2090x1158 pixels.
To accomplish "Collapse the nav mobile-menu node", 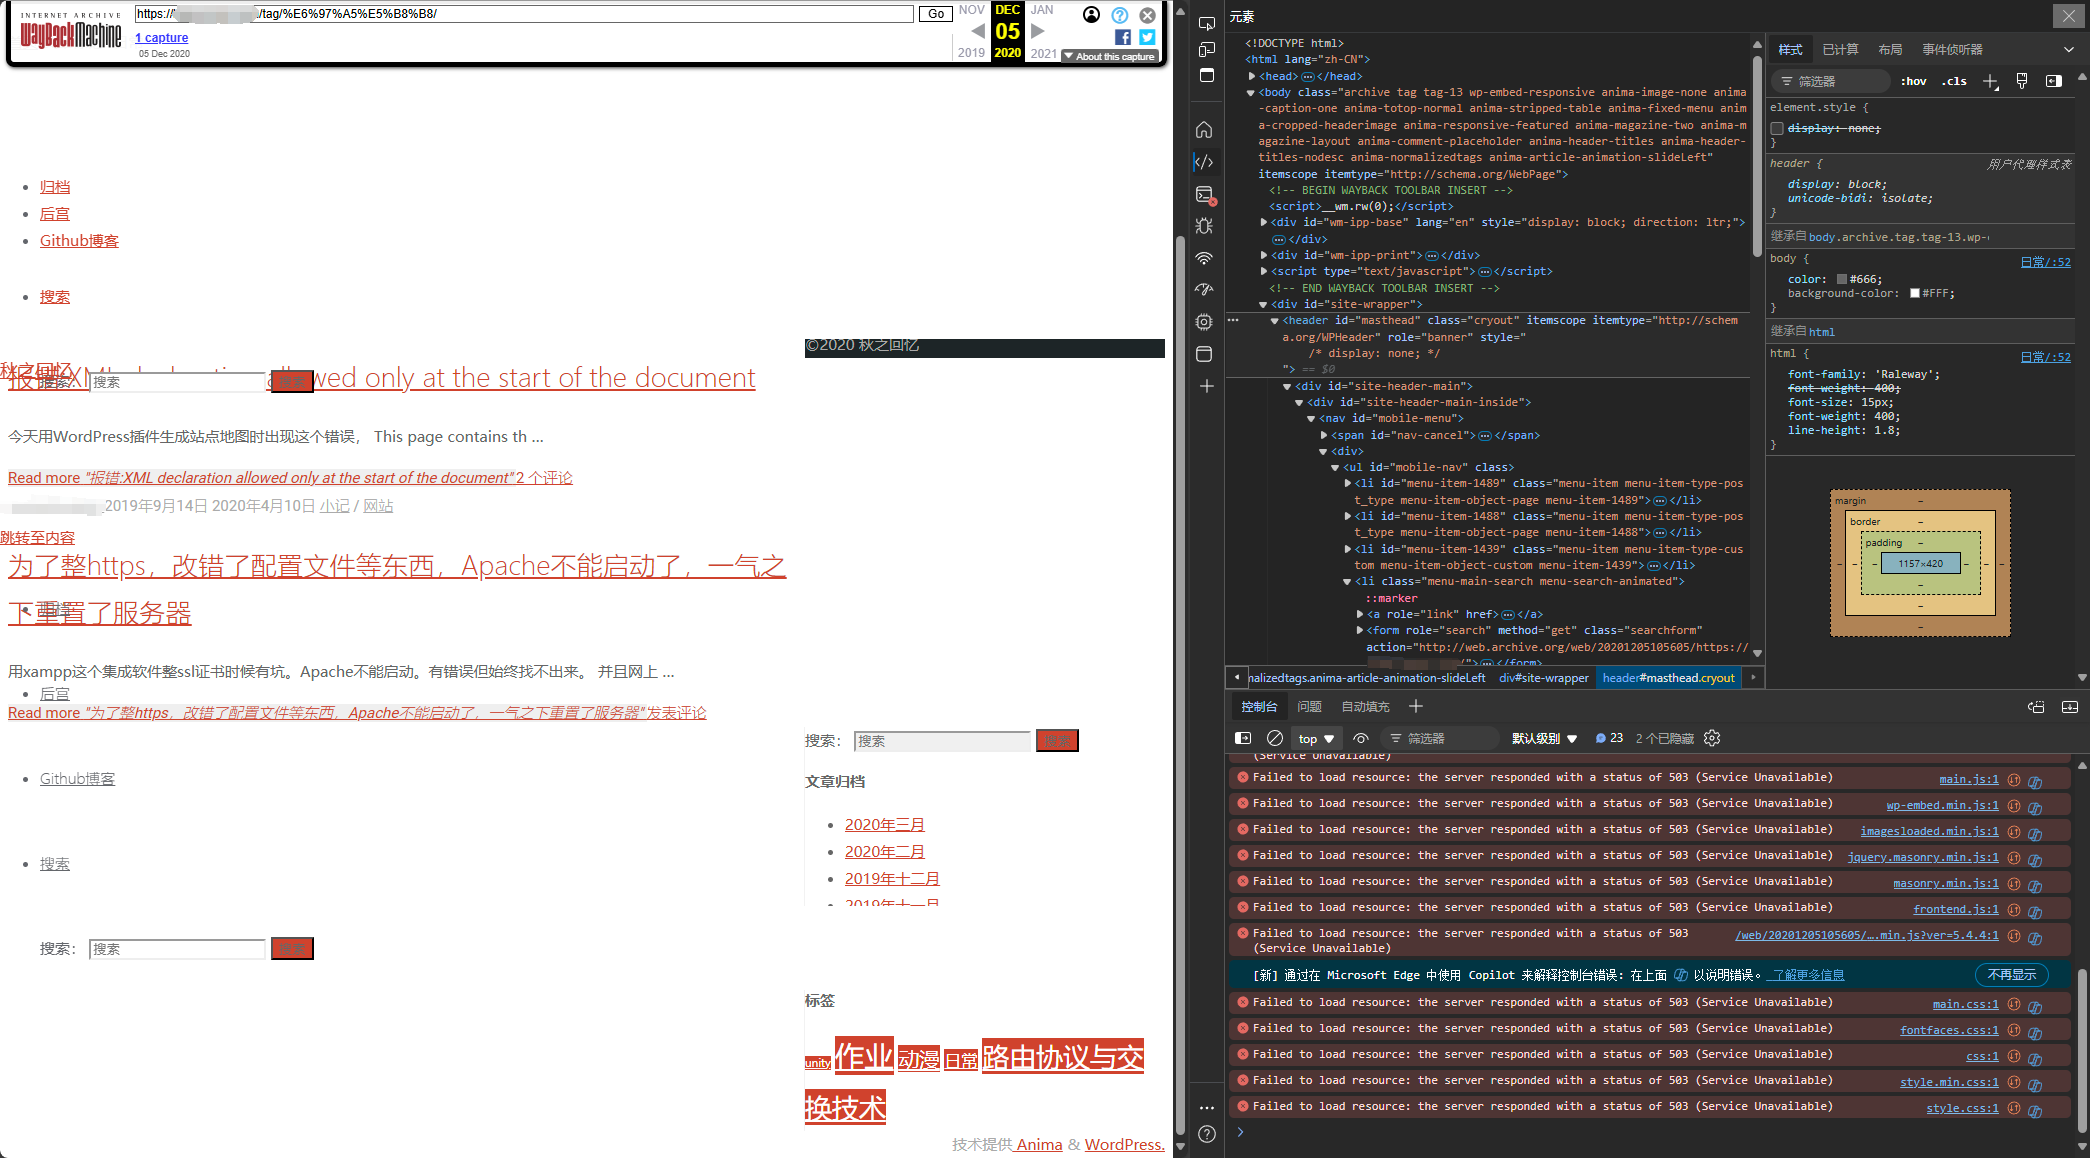I will 1311,418.
